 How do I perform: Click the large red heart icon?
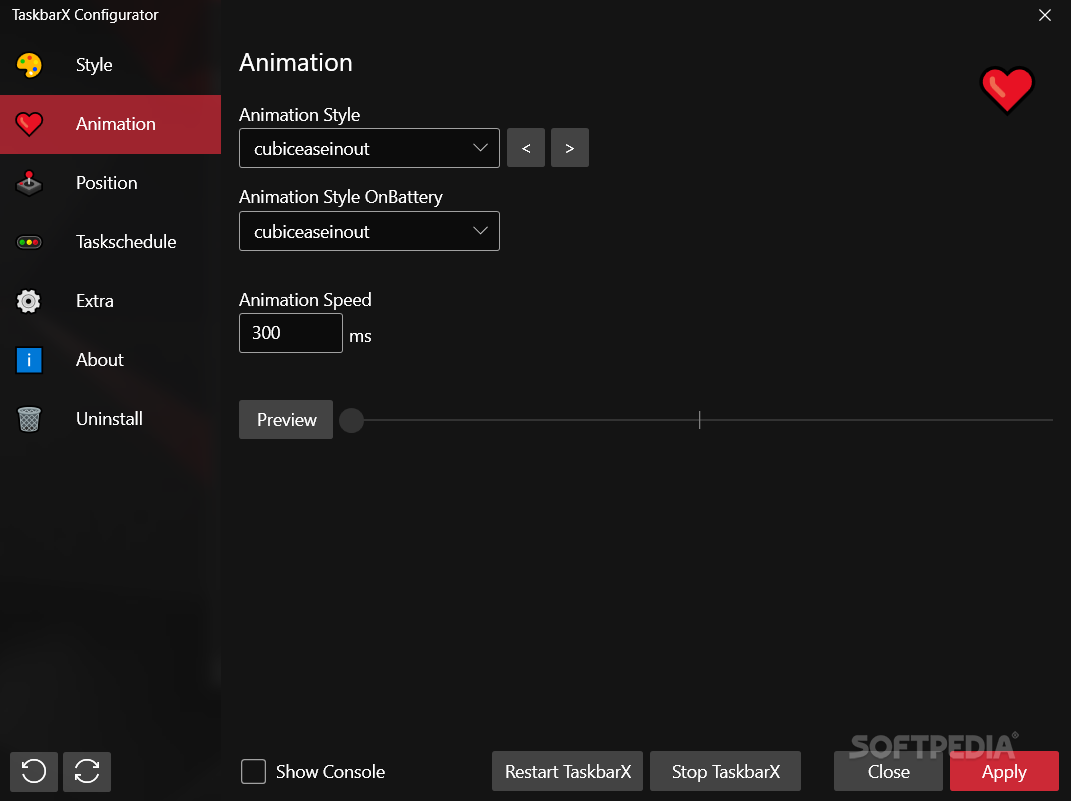[1007, 89]
